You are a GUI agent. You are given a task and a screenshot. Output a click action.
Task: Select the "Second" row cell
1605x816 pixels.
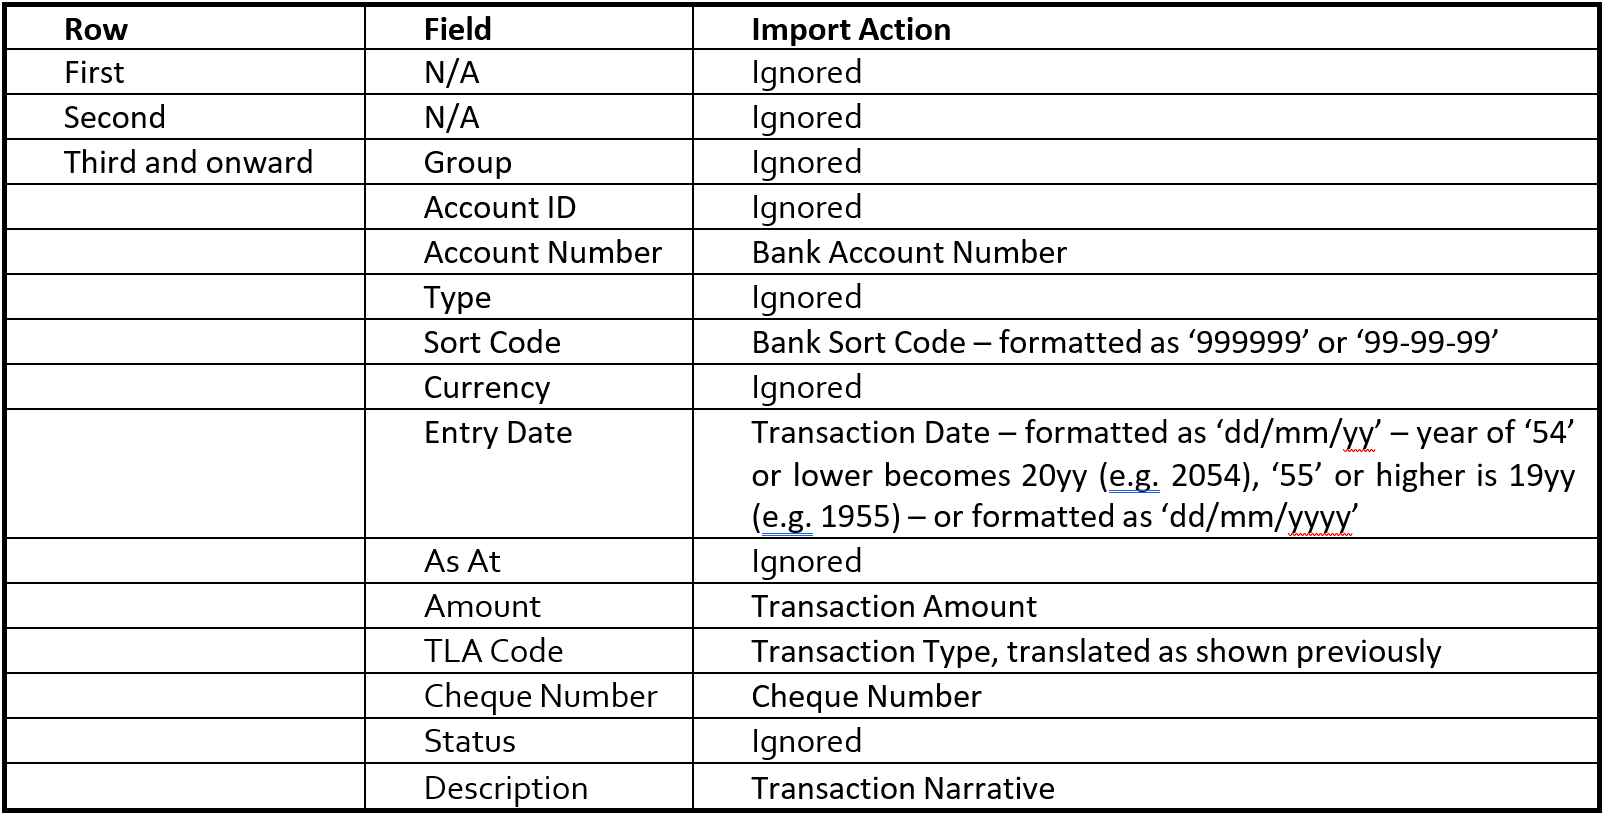pyautogui.click(x=114, y=118)
